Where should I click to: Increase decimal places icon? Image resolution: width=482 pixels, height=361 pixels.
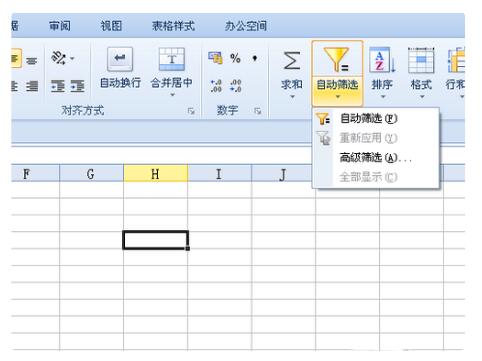click(216, 86)
